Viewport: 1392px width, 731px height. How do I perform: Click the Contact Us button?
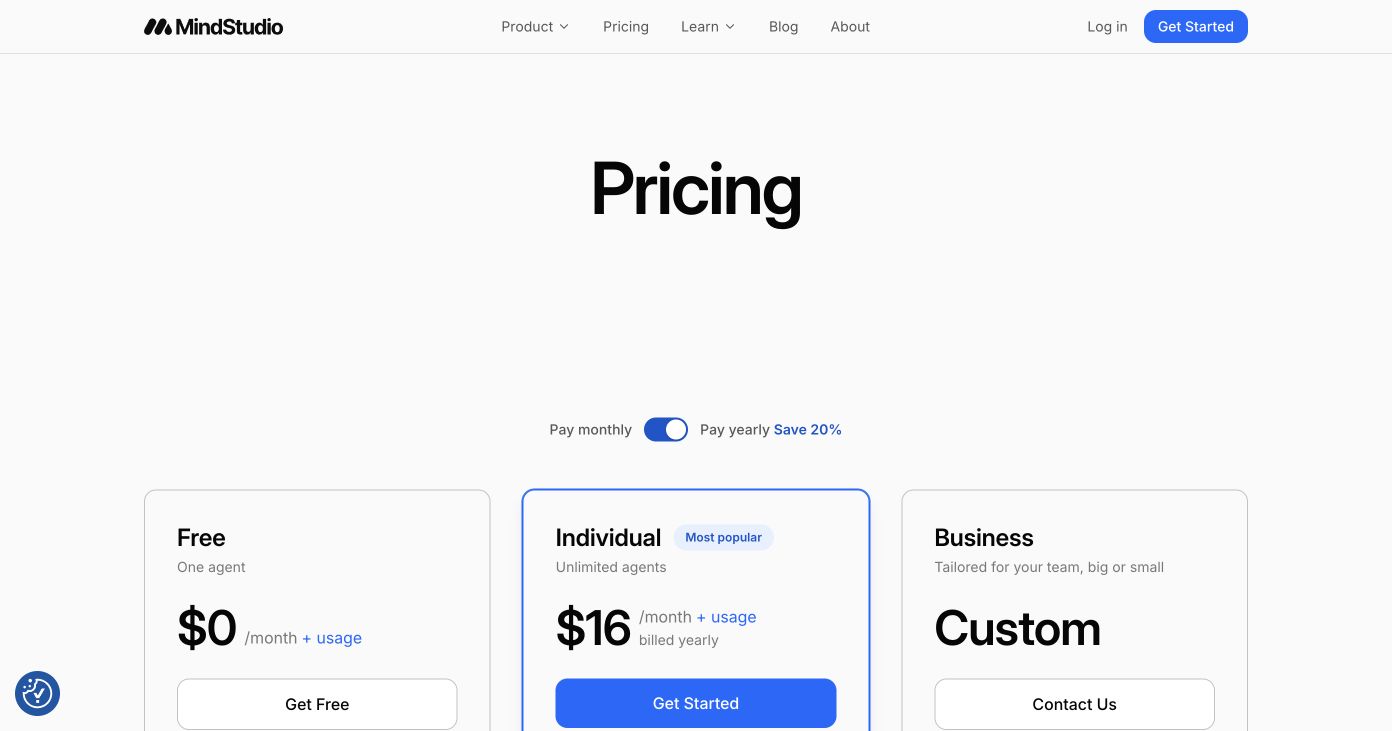coord(1075,704)
